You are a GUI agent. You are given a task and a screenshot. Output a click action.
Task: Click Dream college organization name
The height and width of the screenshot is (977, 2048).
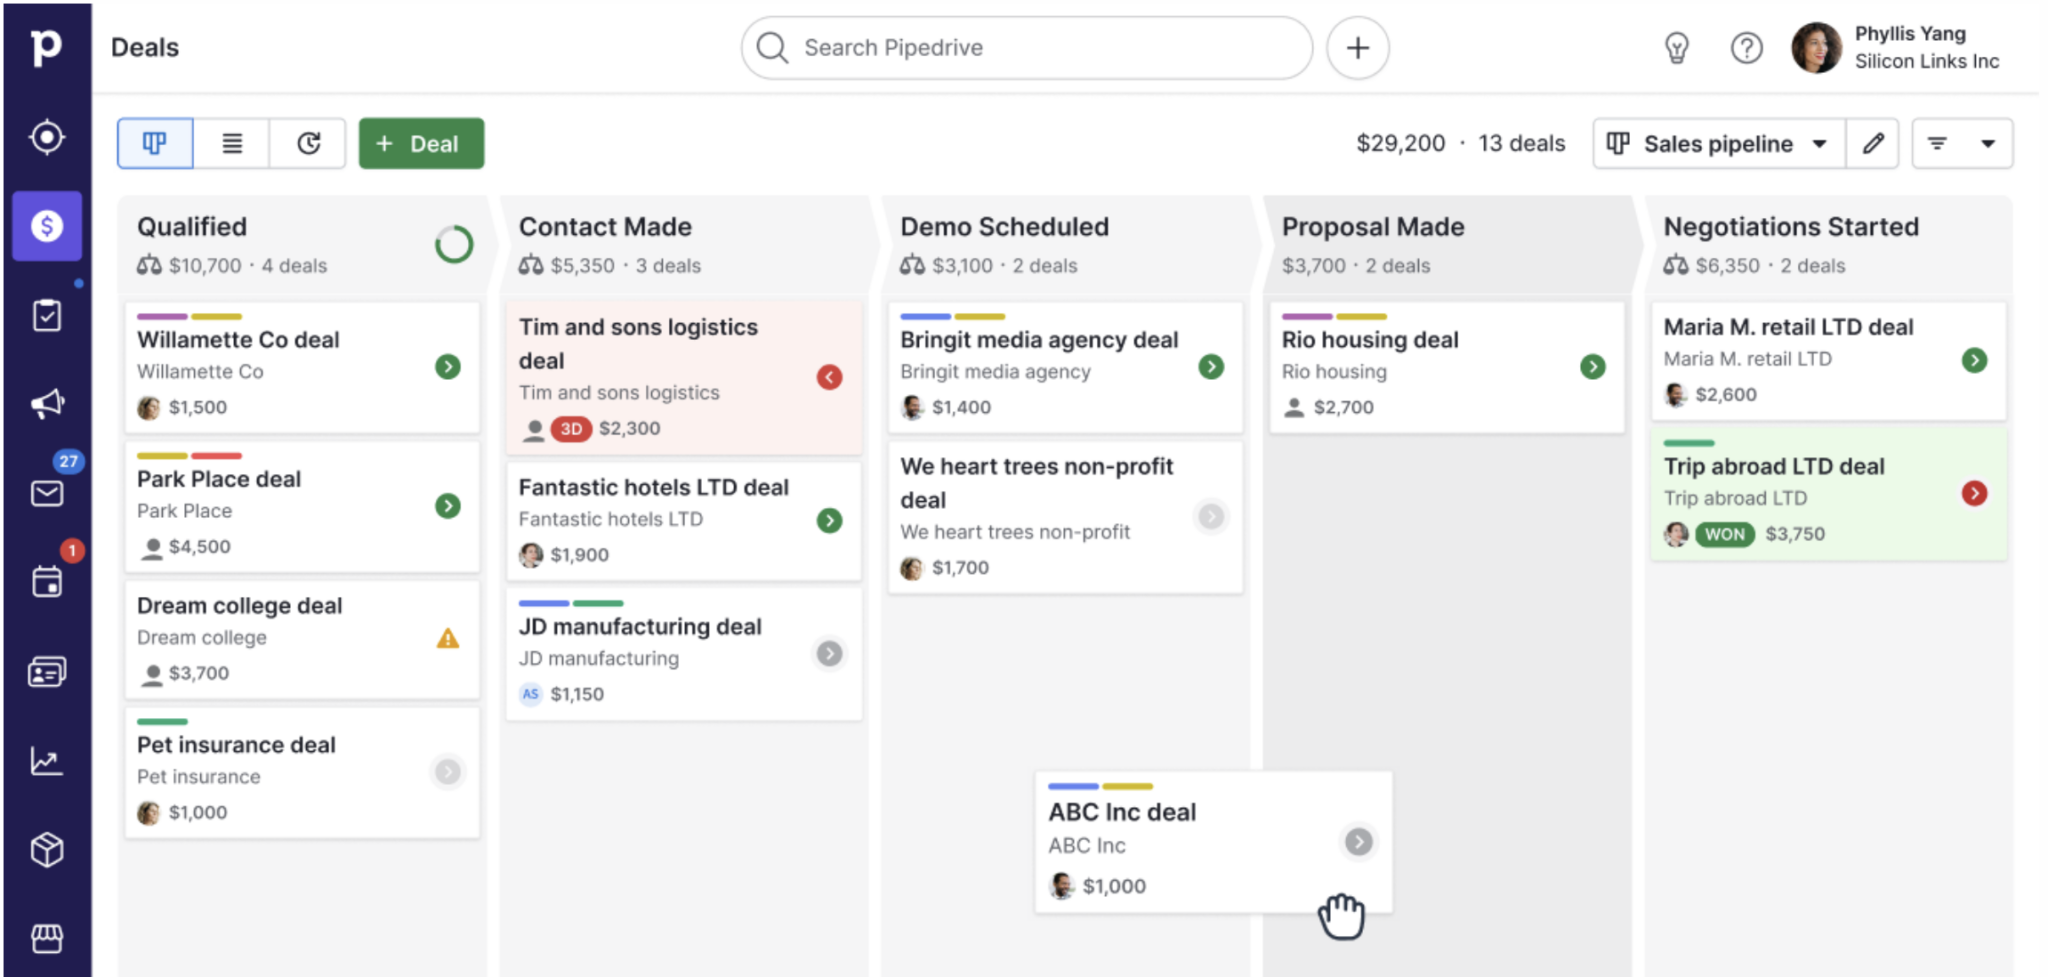pos(202,638)
